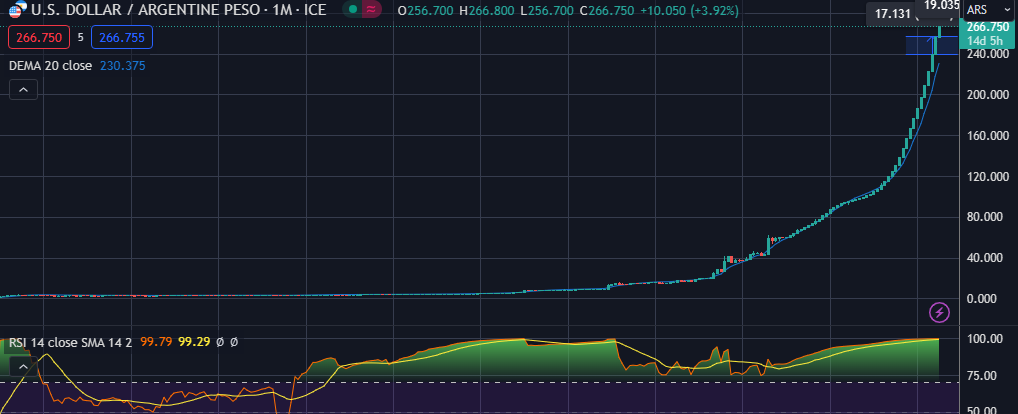Collapse the RSI pane legend chevron

23,367
